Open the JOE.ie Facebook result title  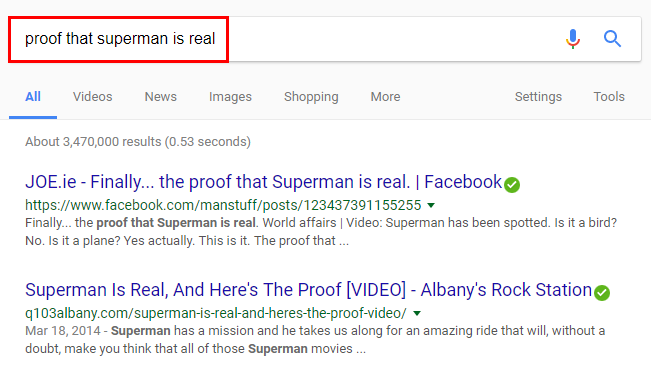tap(264, 182)
